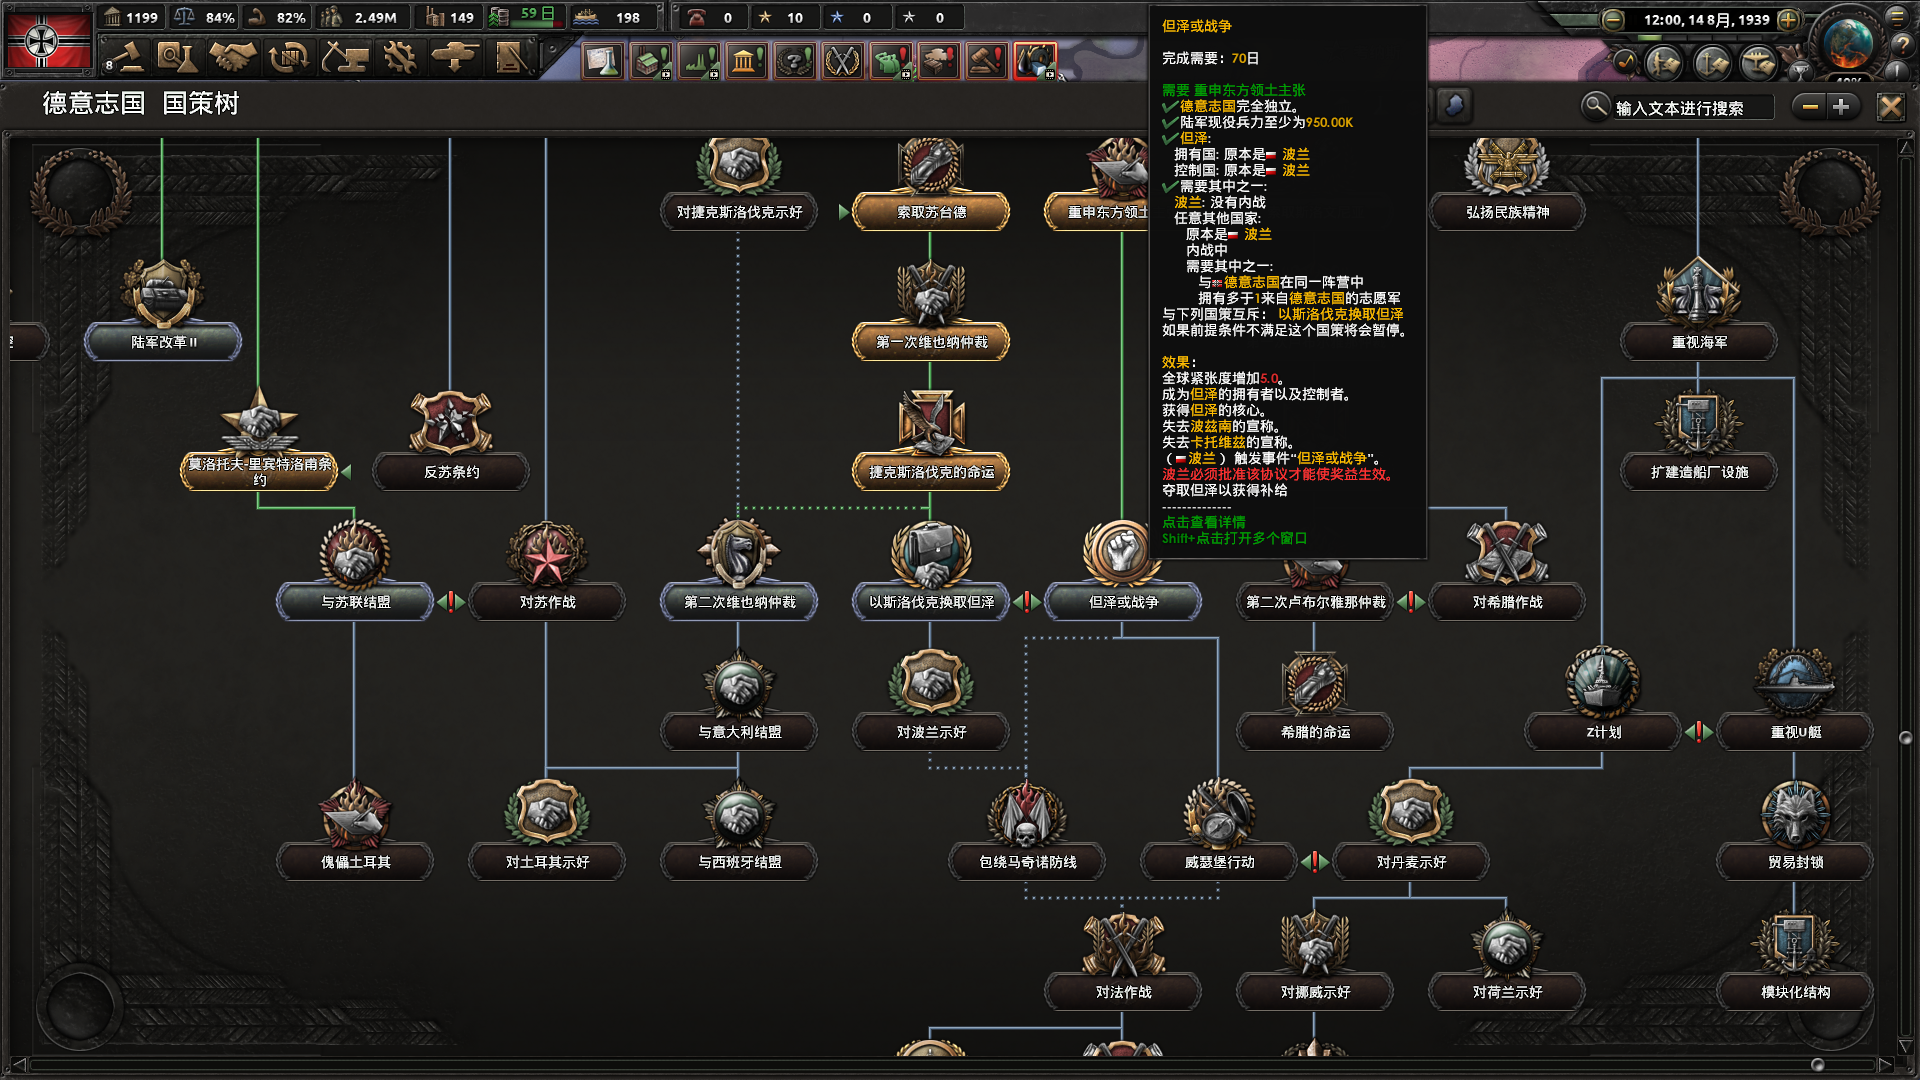The width and height of the screenshot is (1920, 1080).
Task: Open the main menu hamburger button
Action: coord(1897,17)
